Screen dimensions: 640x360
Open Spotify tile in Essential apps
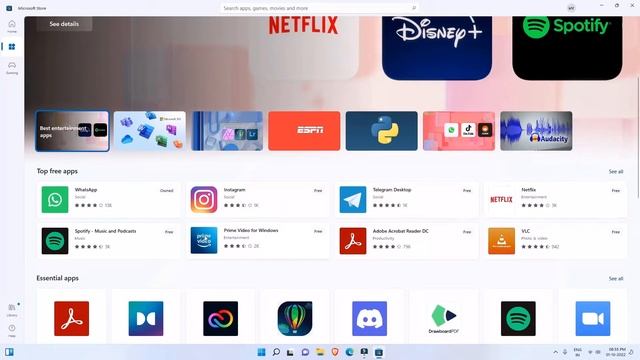[x=518, y=318]
